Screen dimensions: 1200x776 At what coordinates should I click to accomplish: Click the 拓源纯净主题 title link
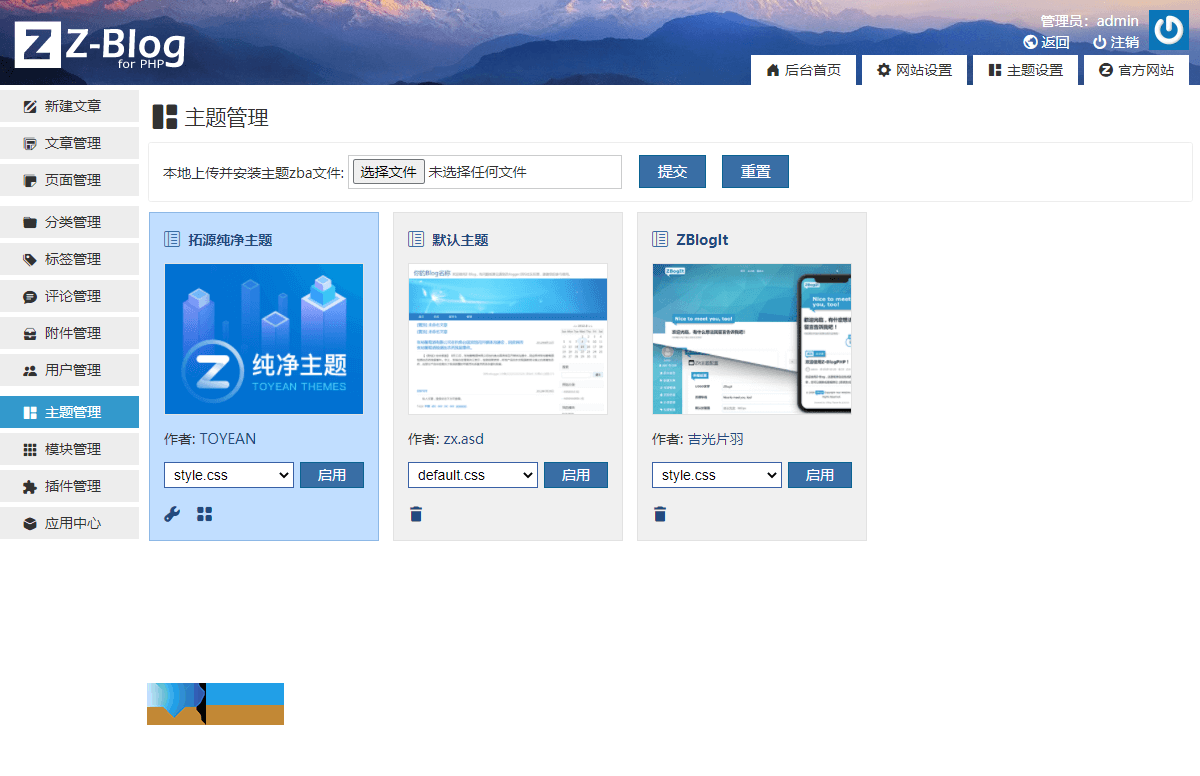[x=230, y=240]
